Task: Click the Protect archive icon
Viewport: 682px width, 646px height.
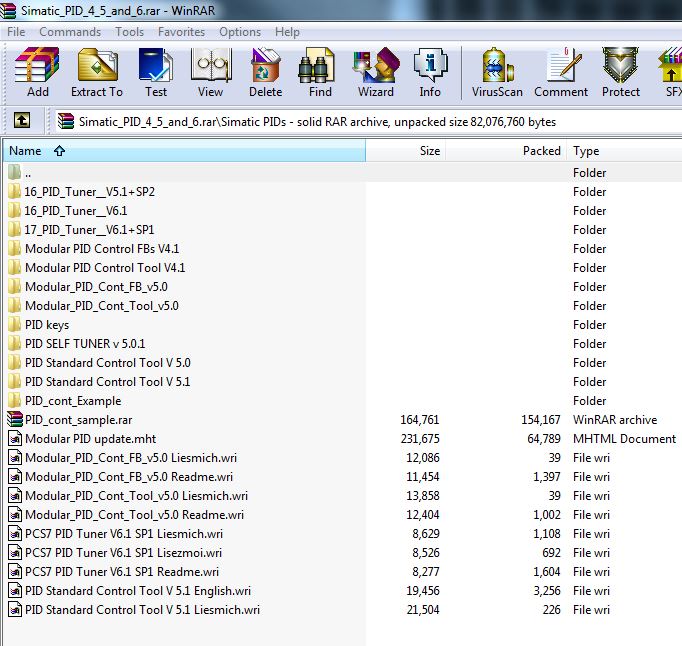Action: [x=620, y=72]
